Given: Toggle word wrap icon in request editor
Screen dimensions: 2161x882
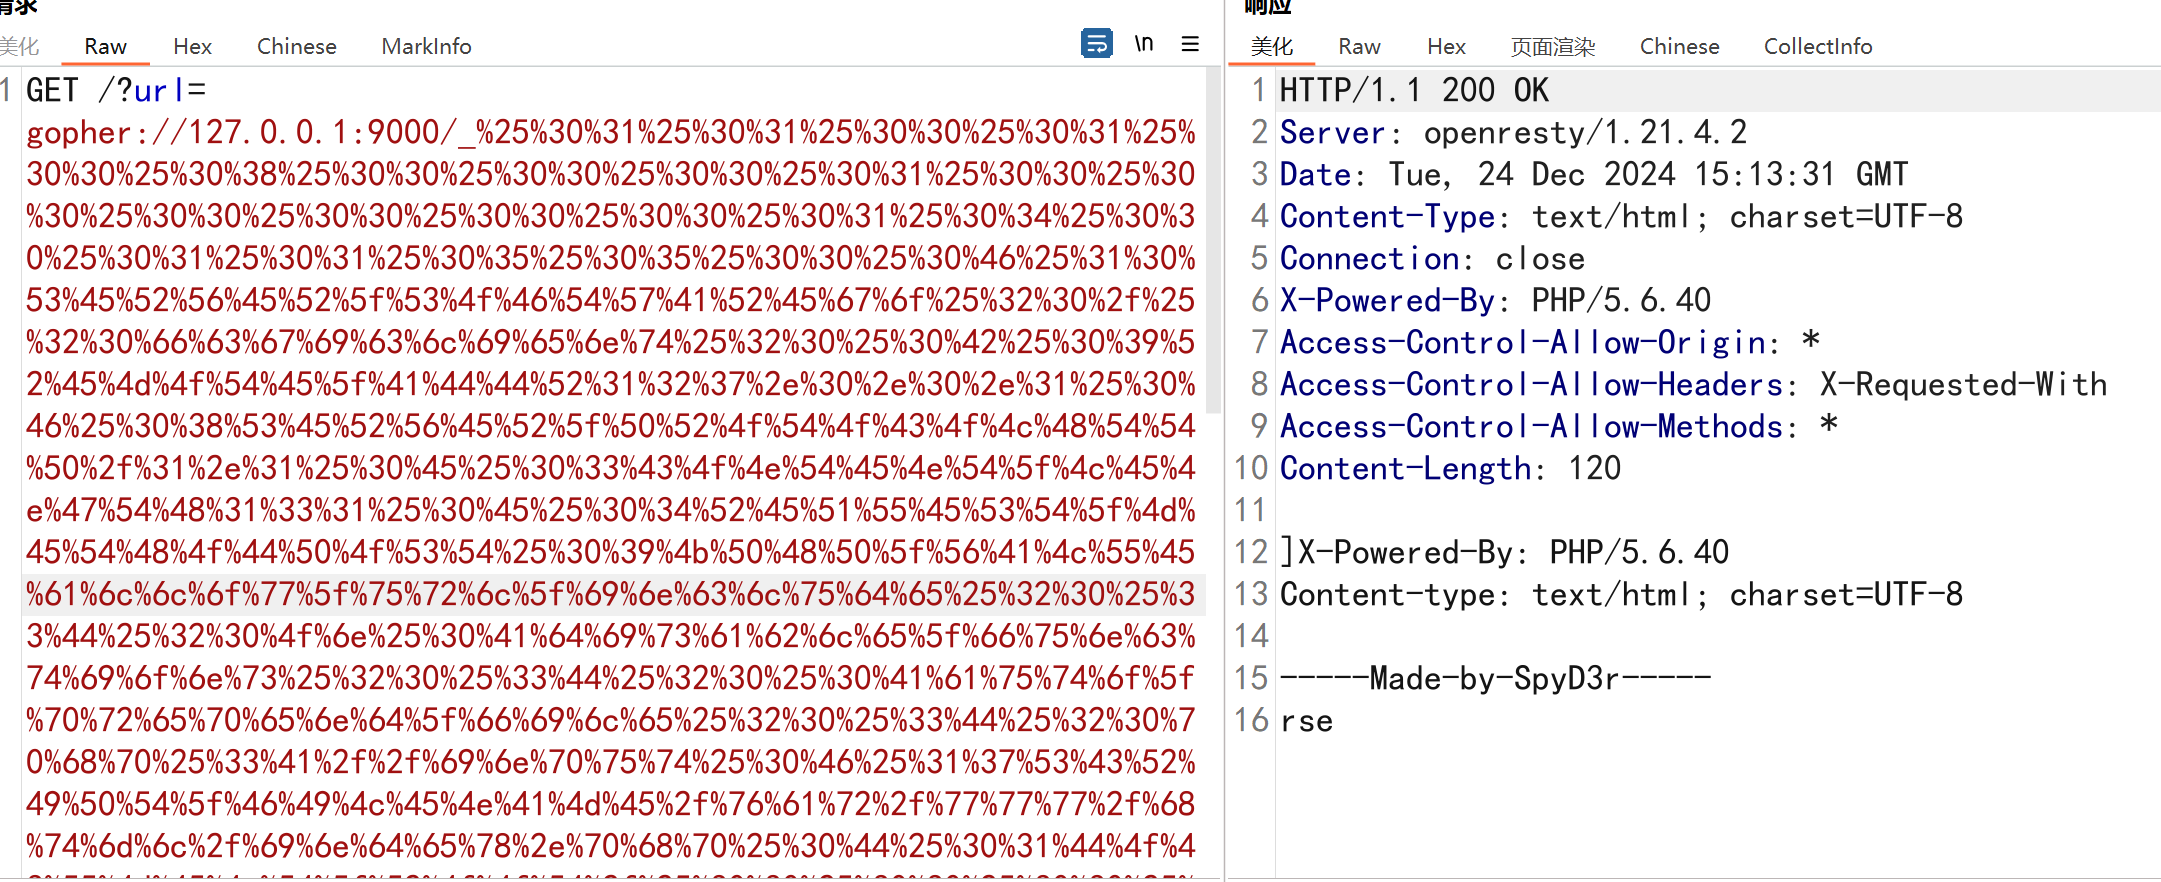Looking at the screenshot, I should coord(1096,44).
